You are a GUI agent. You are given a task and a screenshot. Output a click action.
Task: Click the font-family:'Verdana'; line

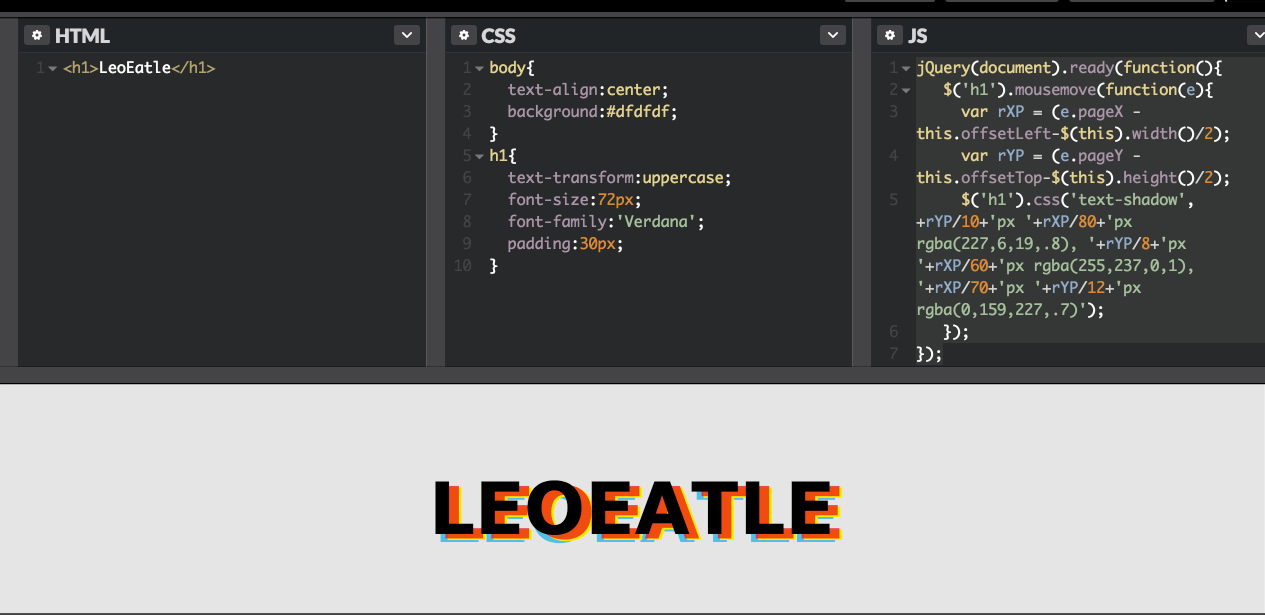coord(606,222)
